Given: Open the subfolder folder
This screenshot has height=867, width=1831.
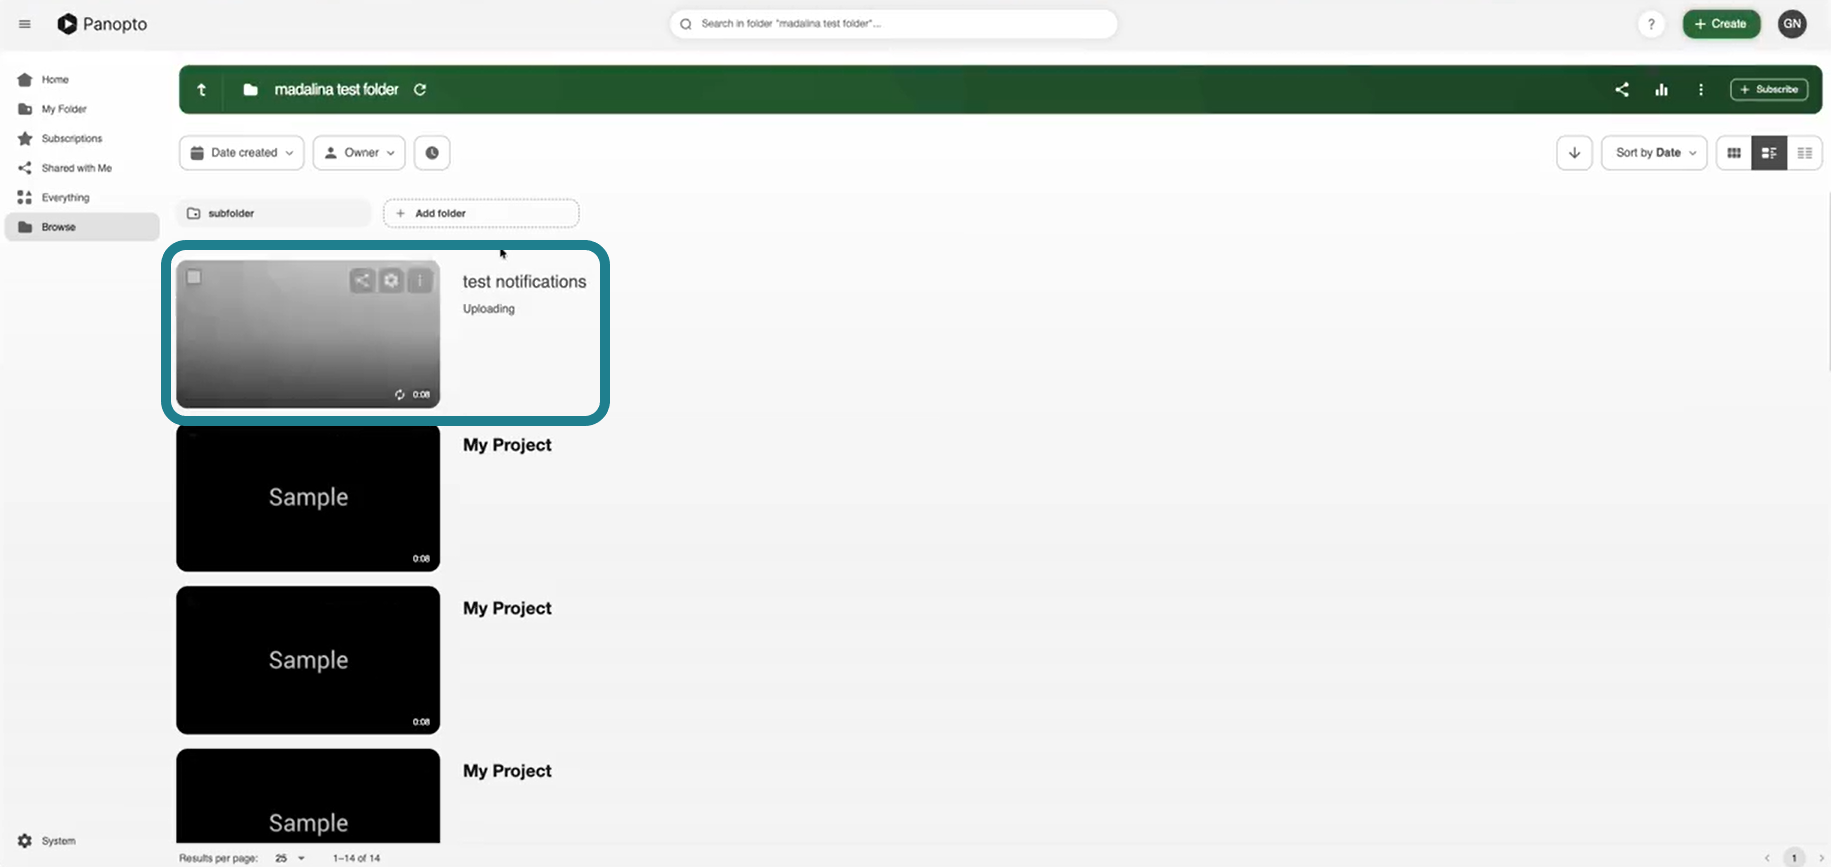Looking at the screenshot, I should pos(274,213).
